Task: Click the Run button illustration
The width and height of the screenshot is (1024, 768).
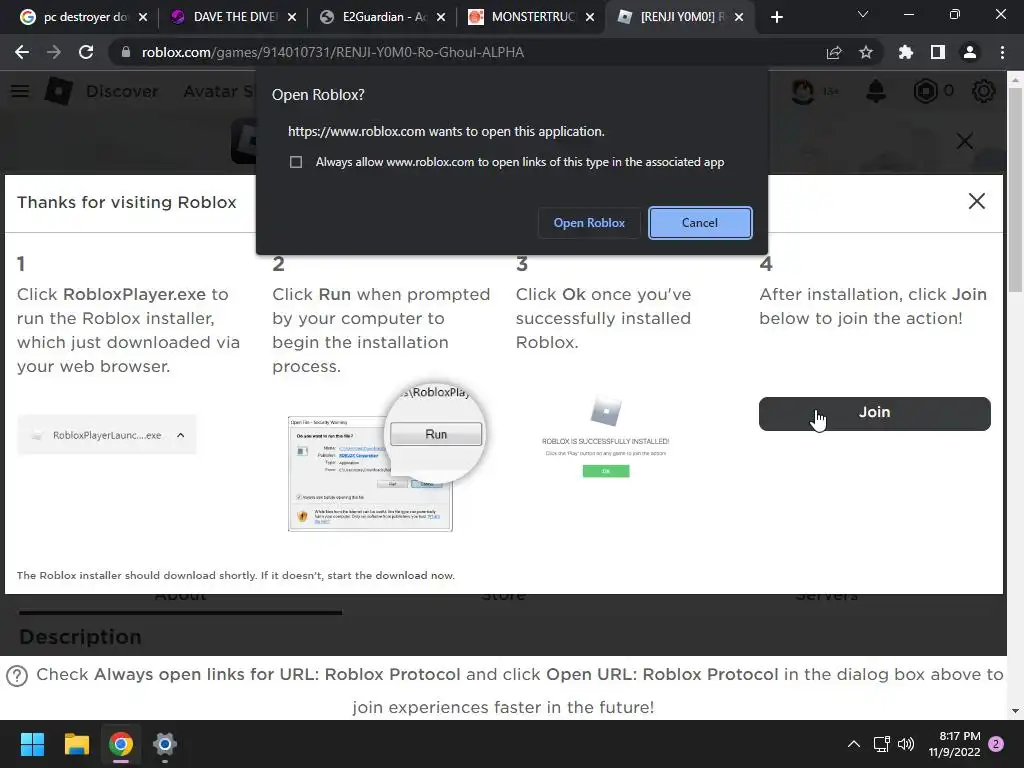Action: click(436, 434)
